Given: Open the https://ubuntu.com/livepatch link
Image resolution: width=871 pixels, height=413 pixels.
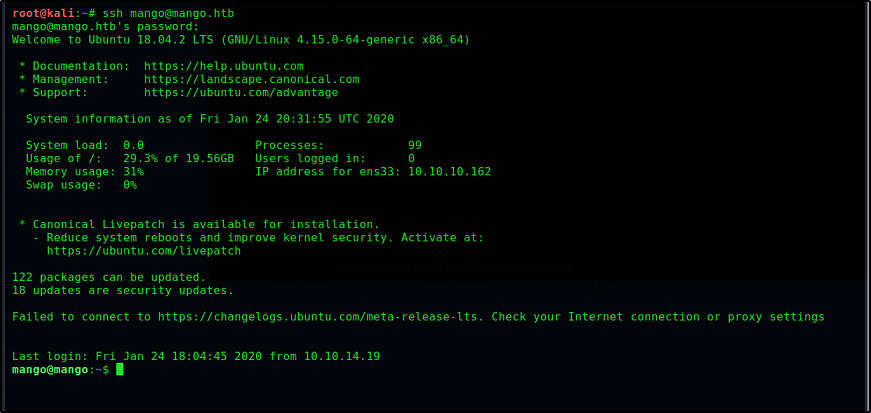Looking at the screenshot, I should click(144, 251).
